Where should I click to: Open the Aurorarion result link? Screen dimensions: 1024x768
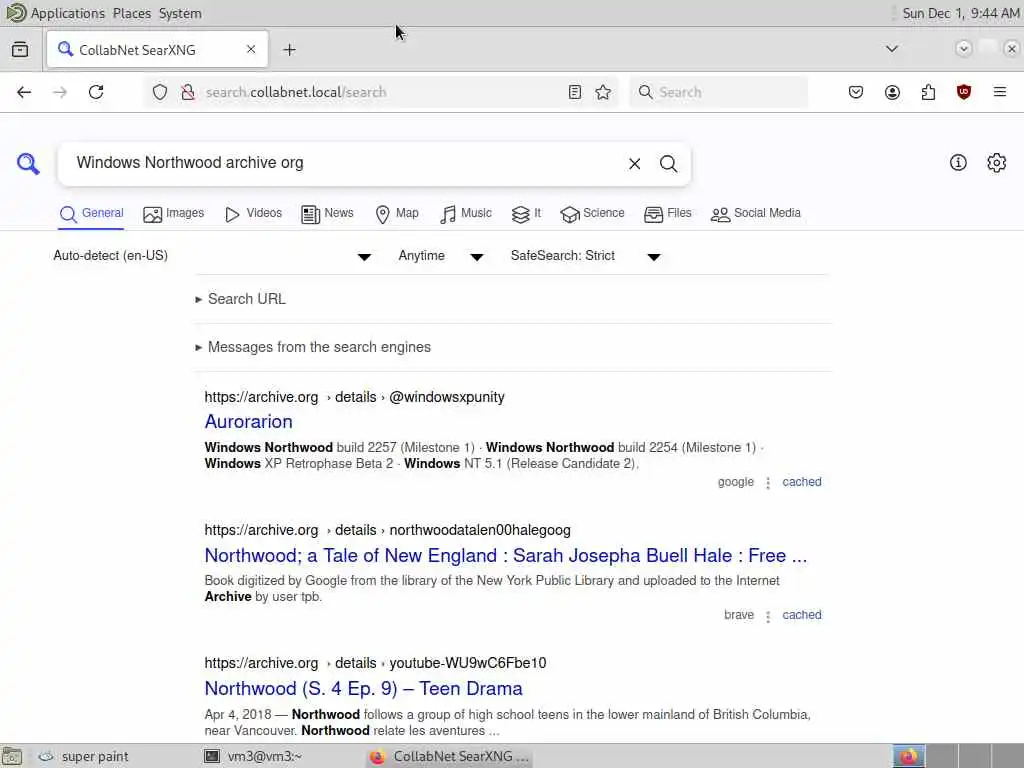tap(249, 422)
